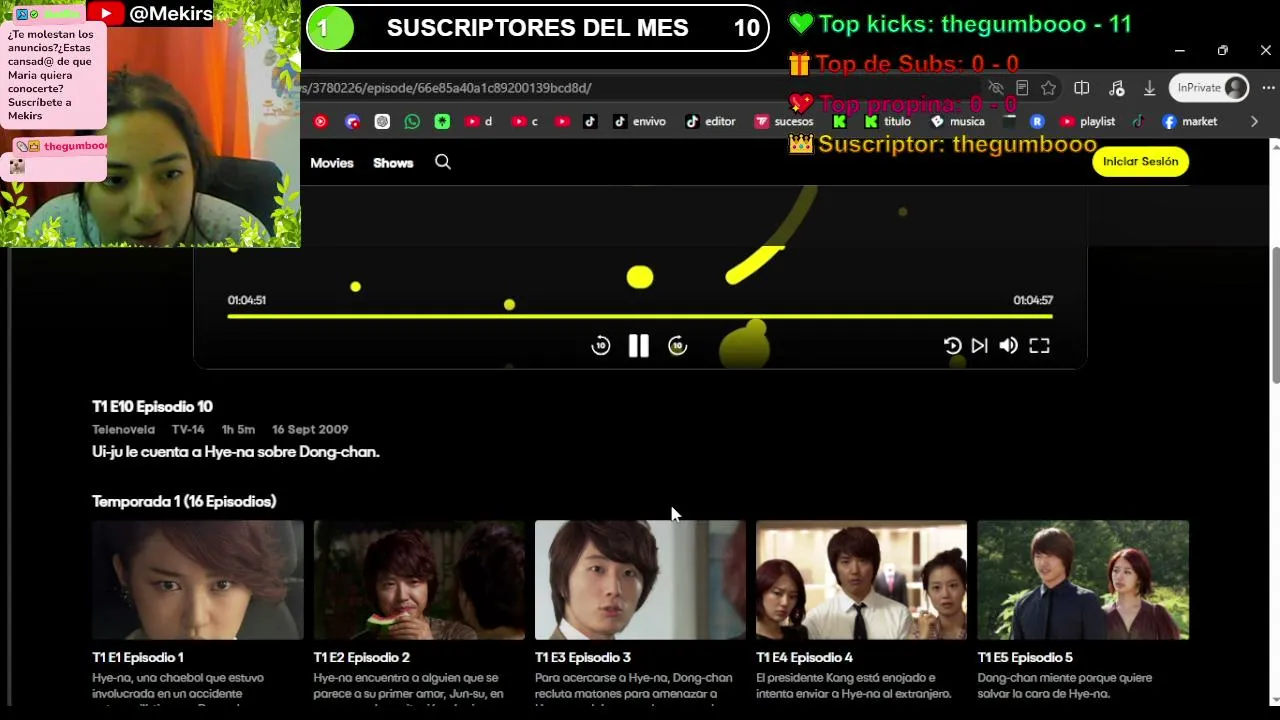The image size is (1280, 720).
Task: Open the sucesos bookmark
Action: 784,122
